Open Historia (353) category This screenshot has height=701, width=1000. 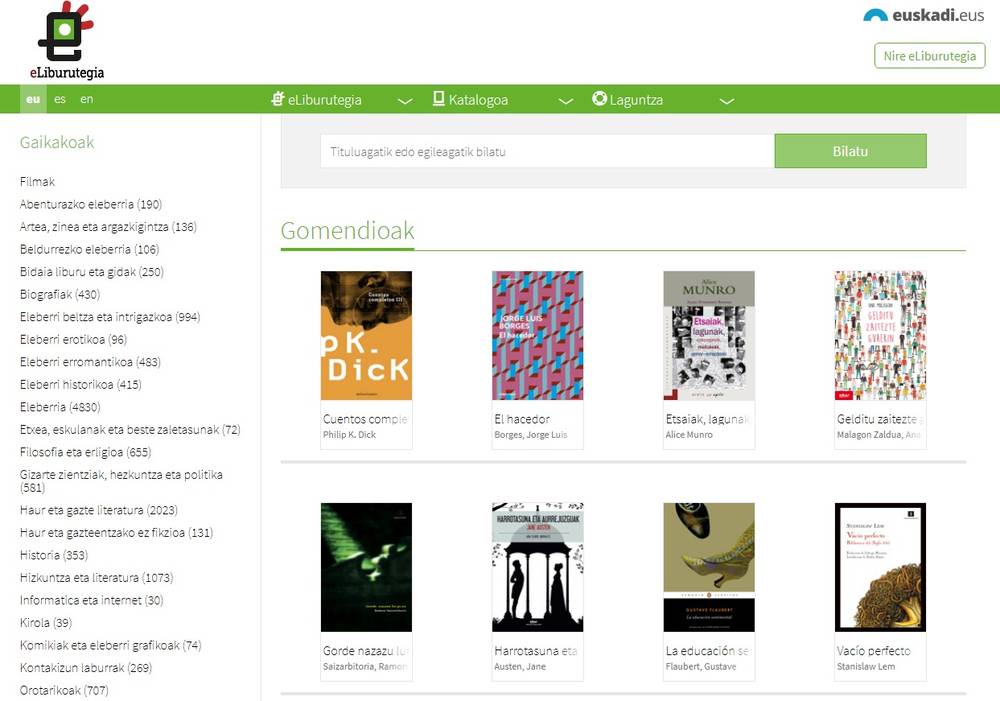[x=54, y=555]
